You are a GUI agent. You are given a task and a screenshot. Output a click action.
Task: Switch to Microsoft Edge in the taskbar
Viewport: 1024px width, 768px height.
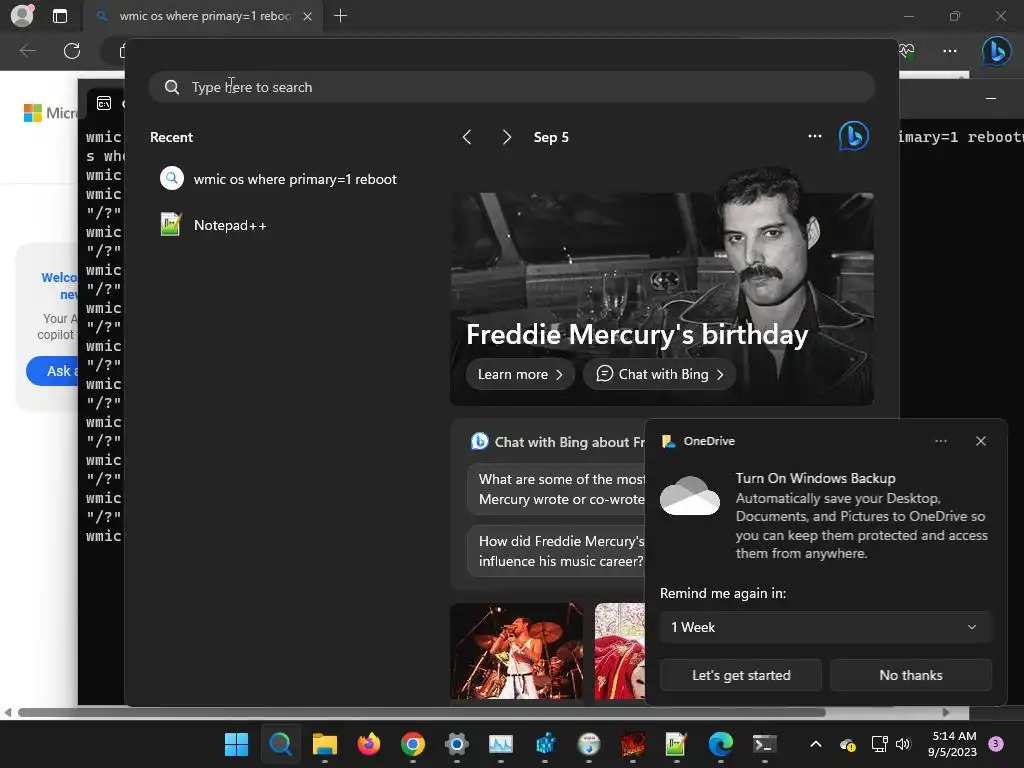pos(720,744)
